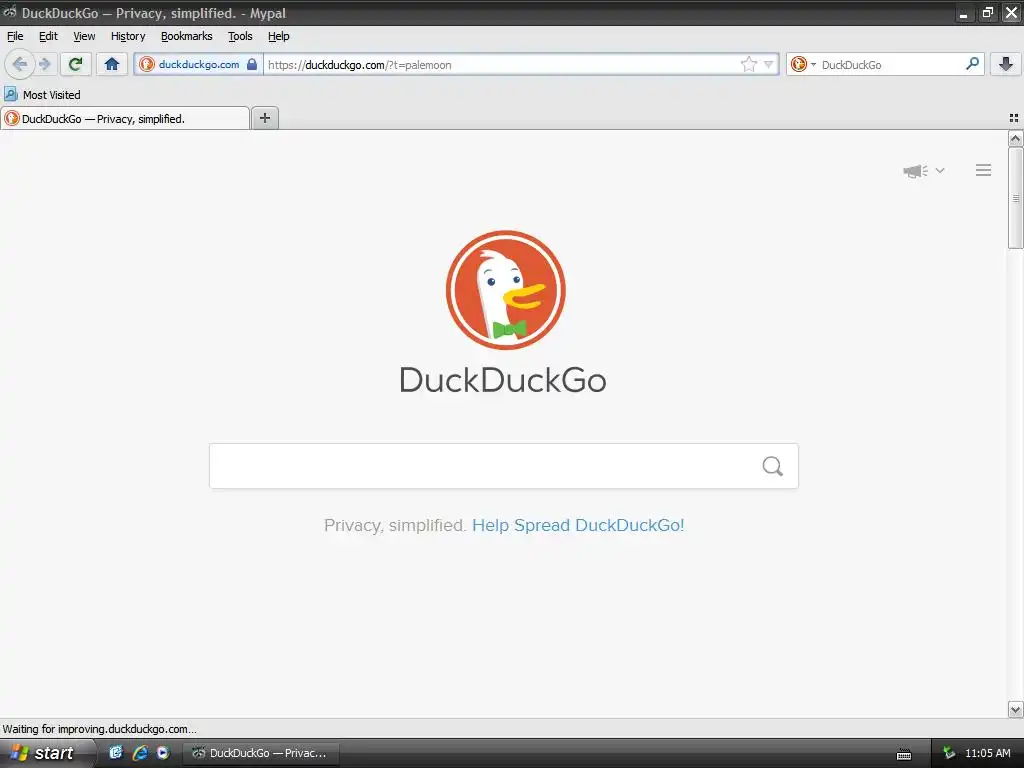Open the Help Spread DuckDuckGo! link
This screenshot has height=768, width=1024.
pos(578,525)
